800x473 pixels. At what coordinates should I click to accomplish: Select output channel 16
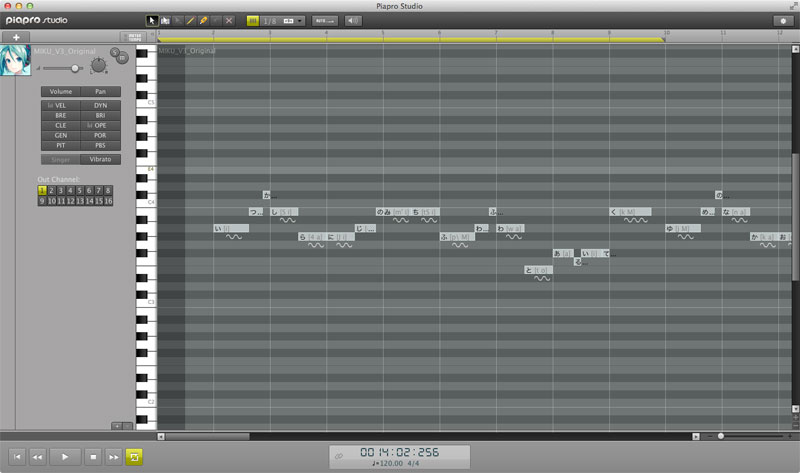(108, 201)
